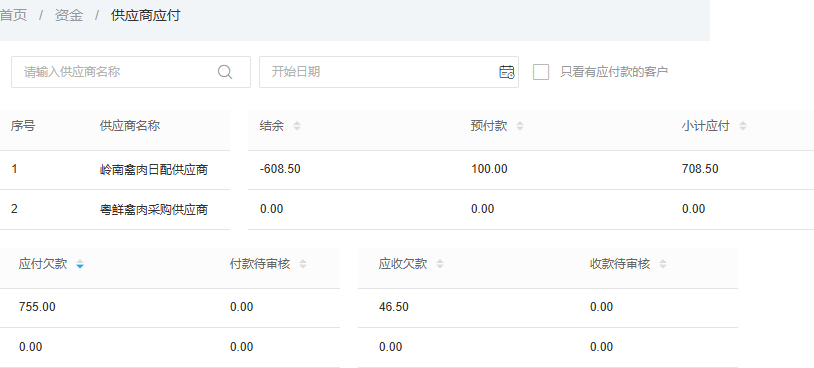Sort by 应收欠款 column arrows

(x=440, y=264)
